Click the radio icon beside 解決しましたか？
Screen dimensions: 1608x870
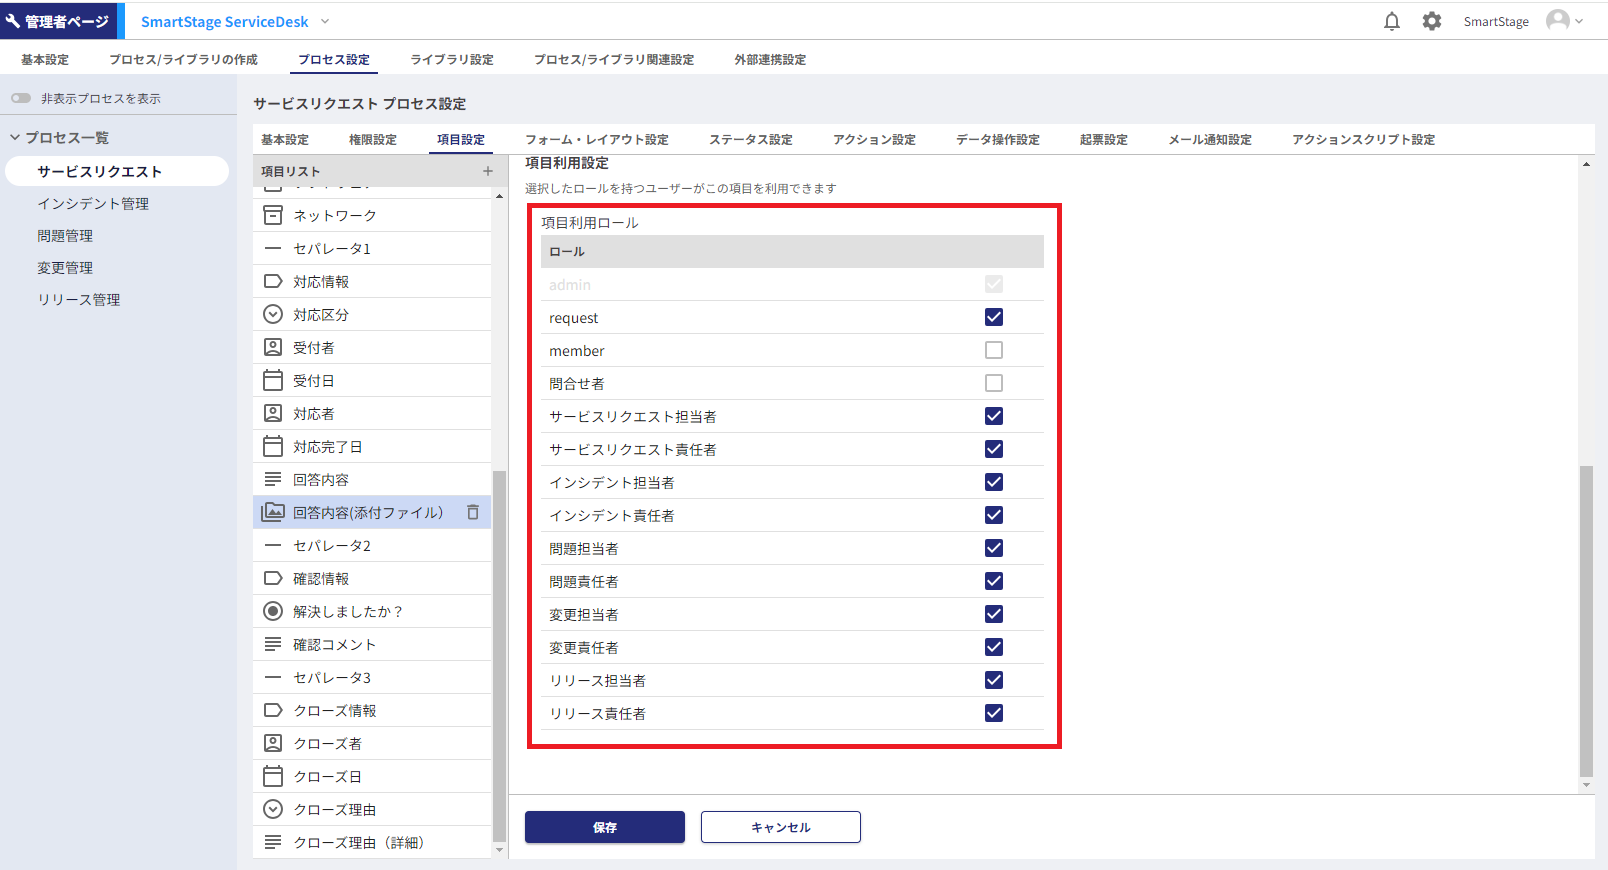click(273, 611)
